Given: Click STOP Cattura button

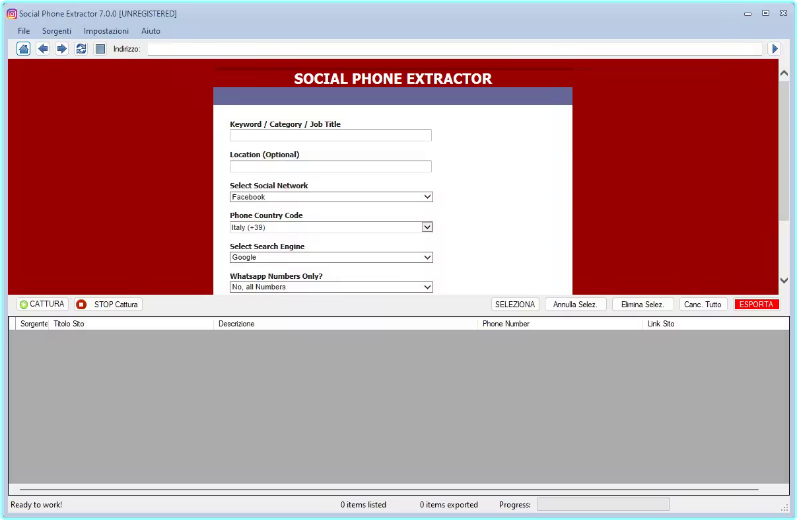Looking at the screenshot, I should [x=108, y=304].
